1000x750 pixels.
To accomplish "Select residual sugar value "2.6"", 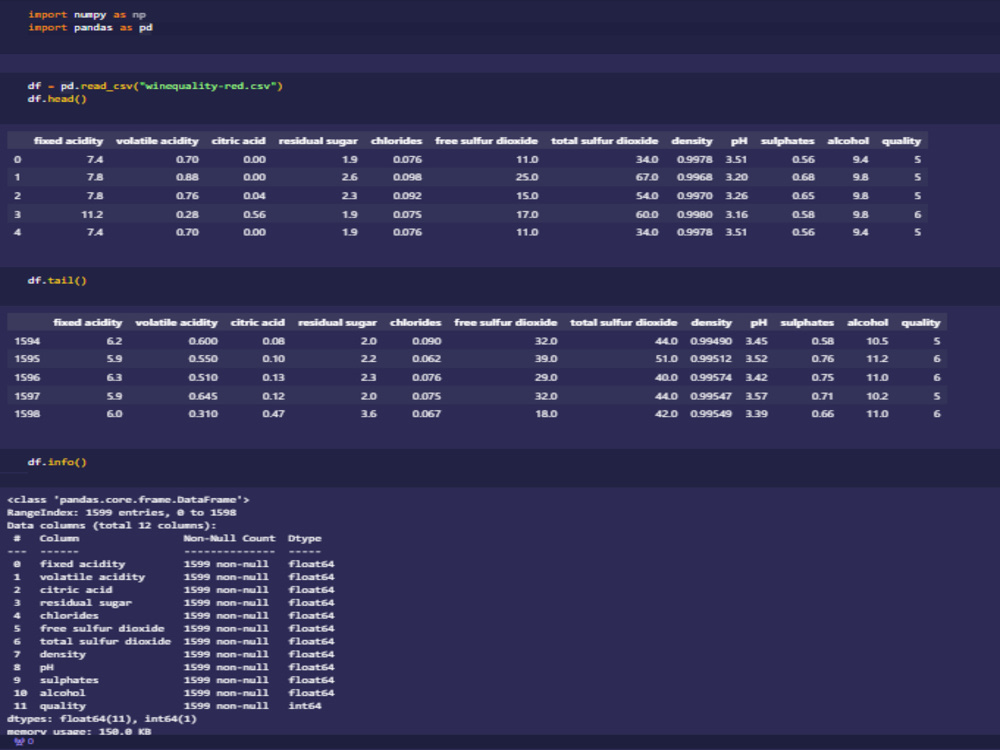I will coord(349,177).
